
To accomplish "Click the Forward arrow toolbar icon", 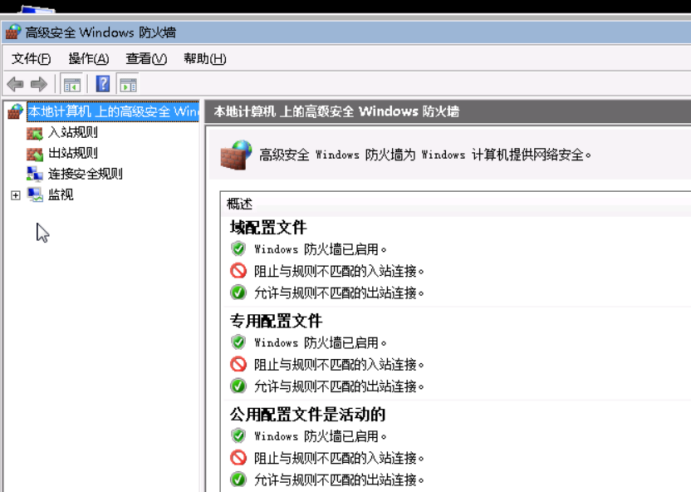I will [39, 84].
